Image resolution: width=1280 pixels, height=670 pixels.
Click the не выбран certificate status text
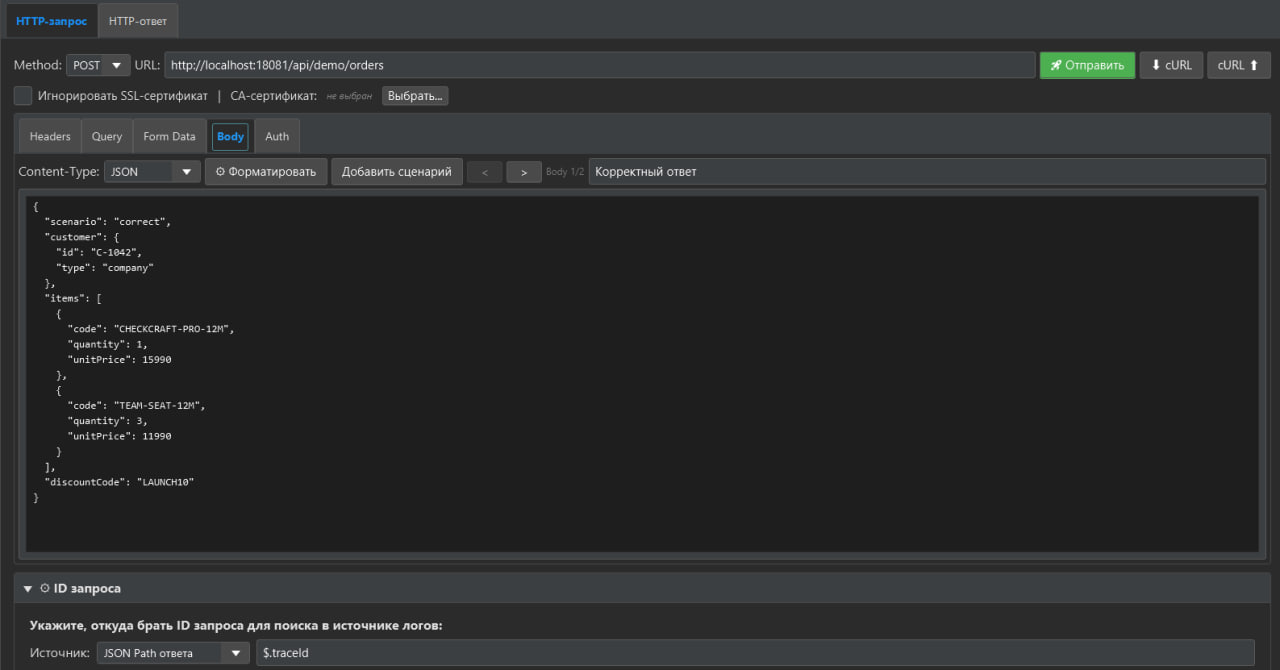pyautogui.click(x=349, y=96)
